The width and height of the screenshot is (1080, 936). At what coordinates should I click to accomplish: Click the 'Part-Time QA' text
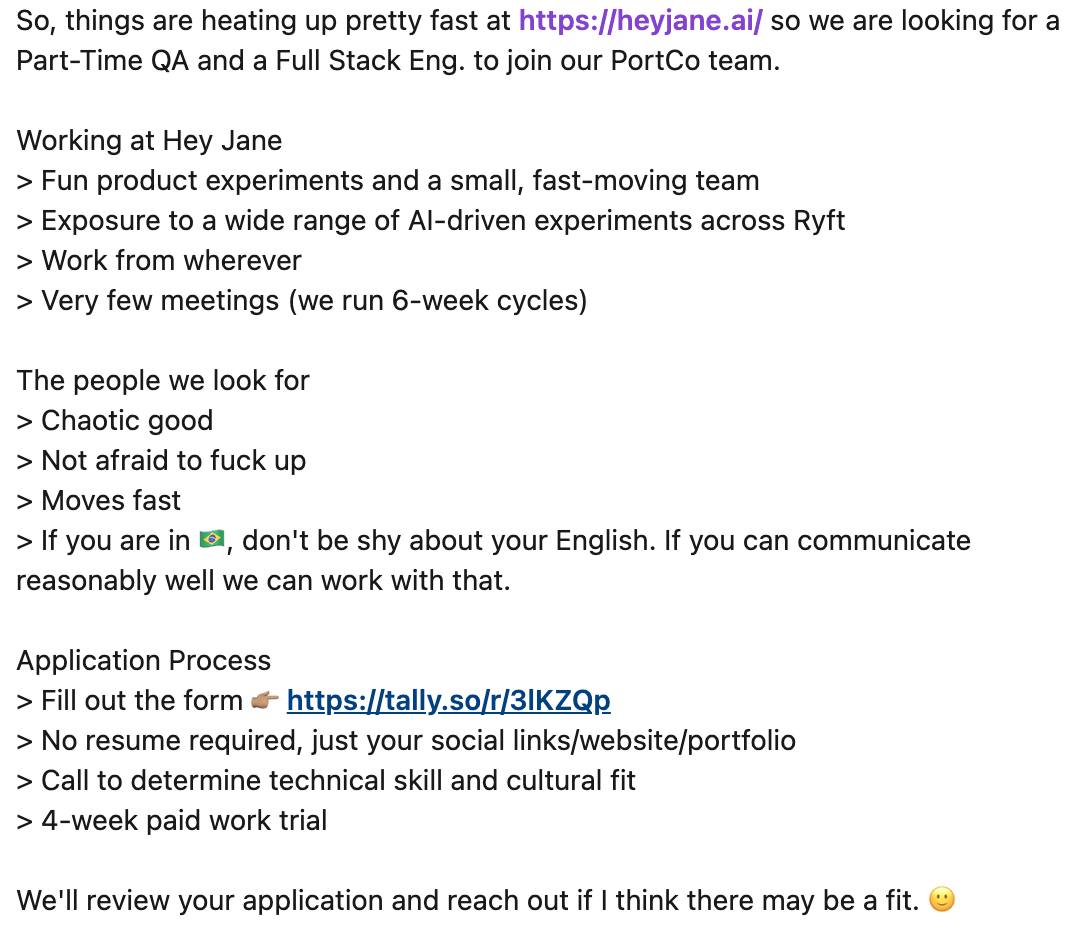[x=103, y=61]
